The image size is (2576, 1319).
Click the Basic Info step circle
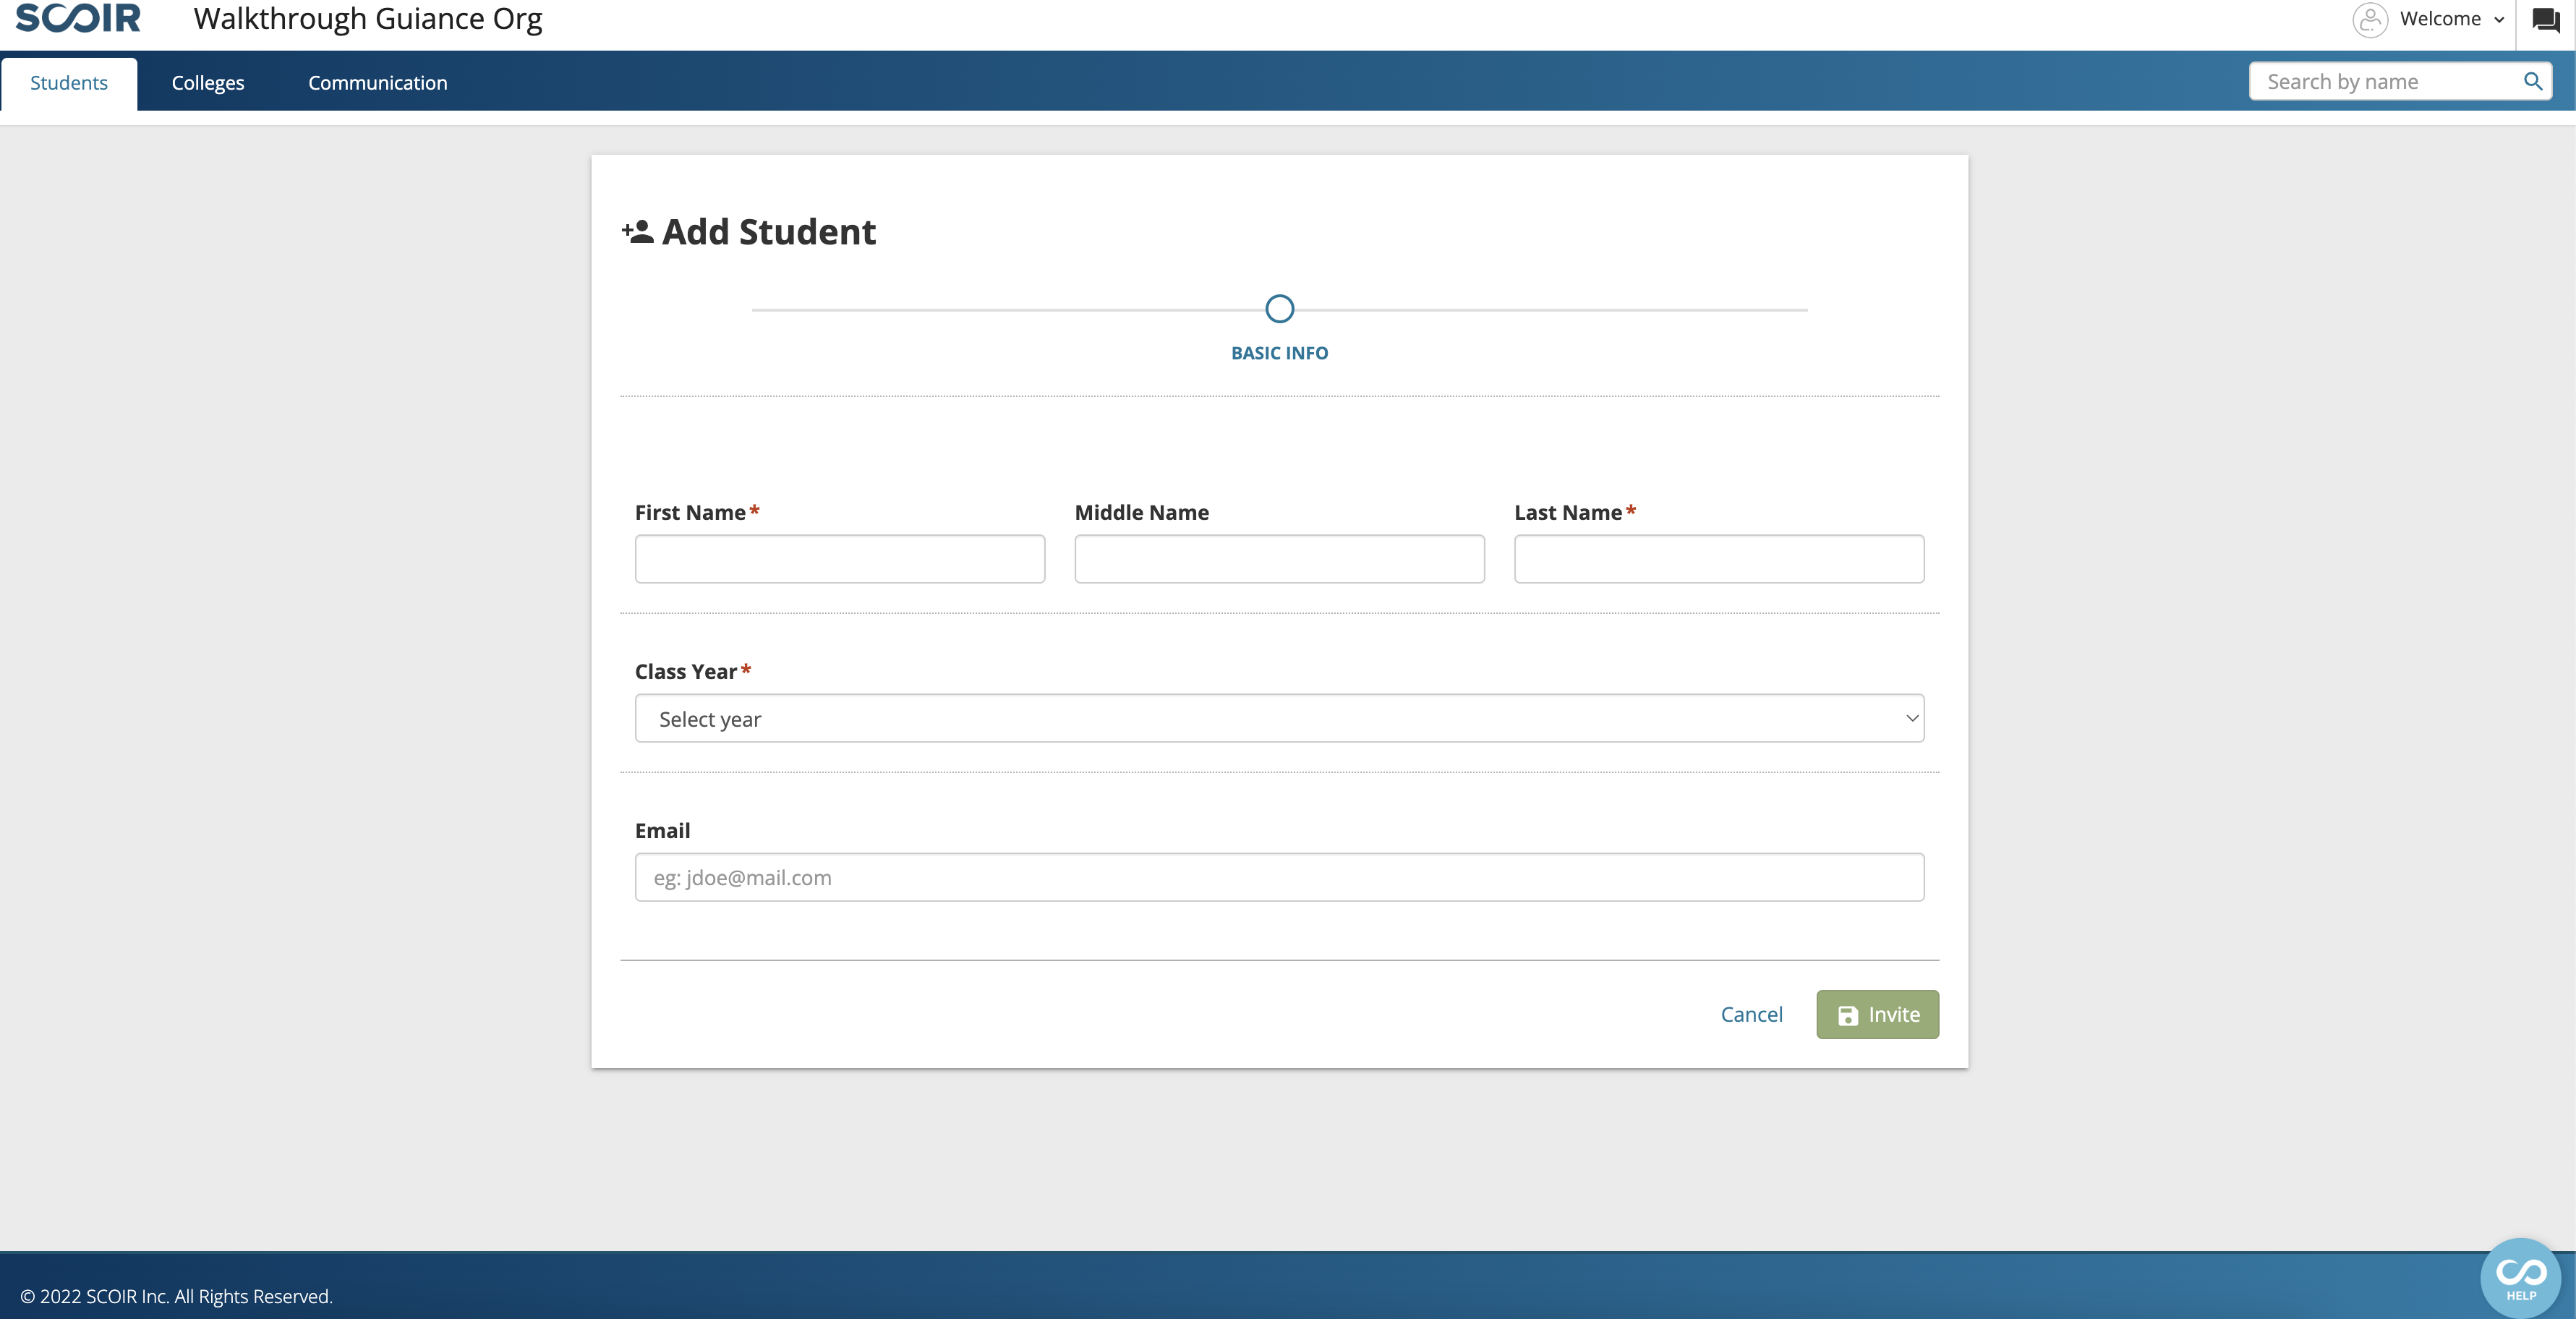tap(1279, 308)
